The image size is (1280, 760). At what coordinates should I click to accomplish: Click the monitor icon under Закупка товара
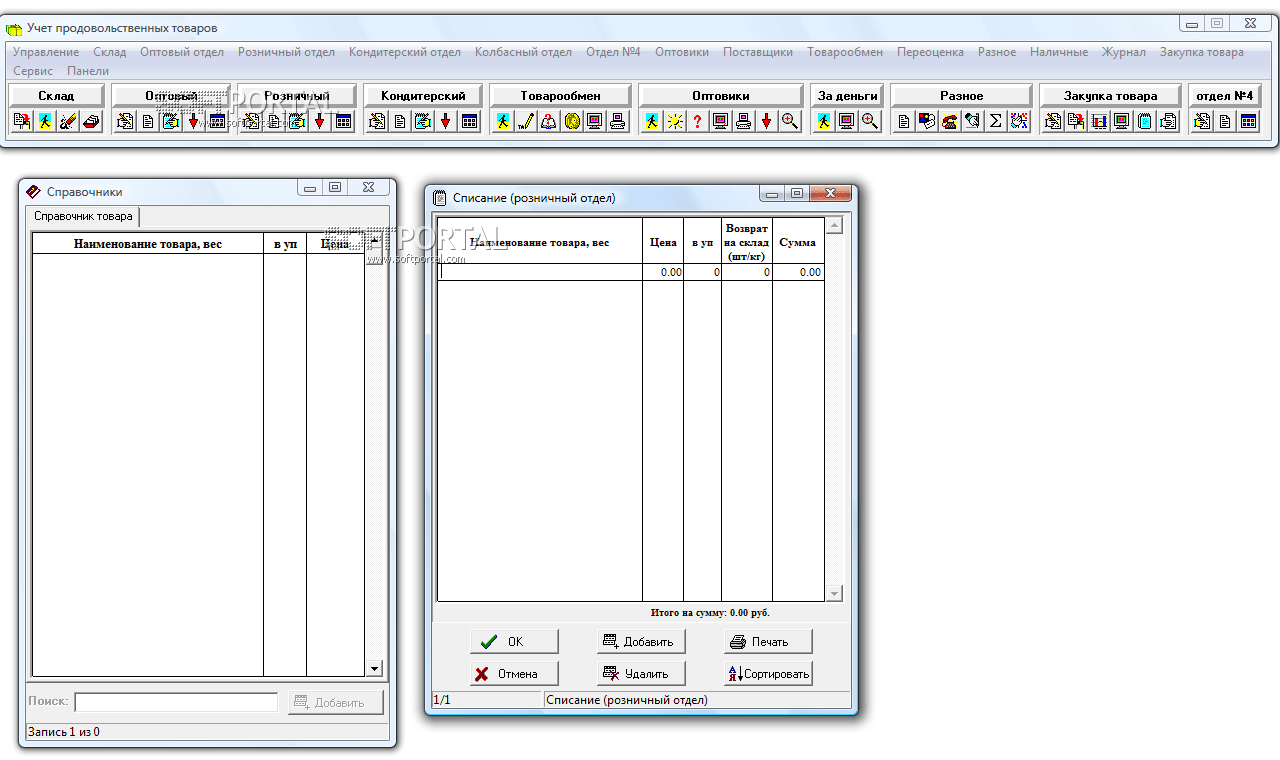[x=1122, y=121]
